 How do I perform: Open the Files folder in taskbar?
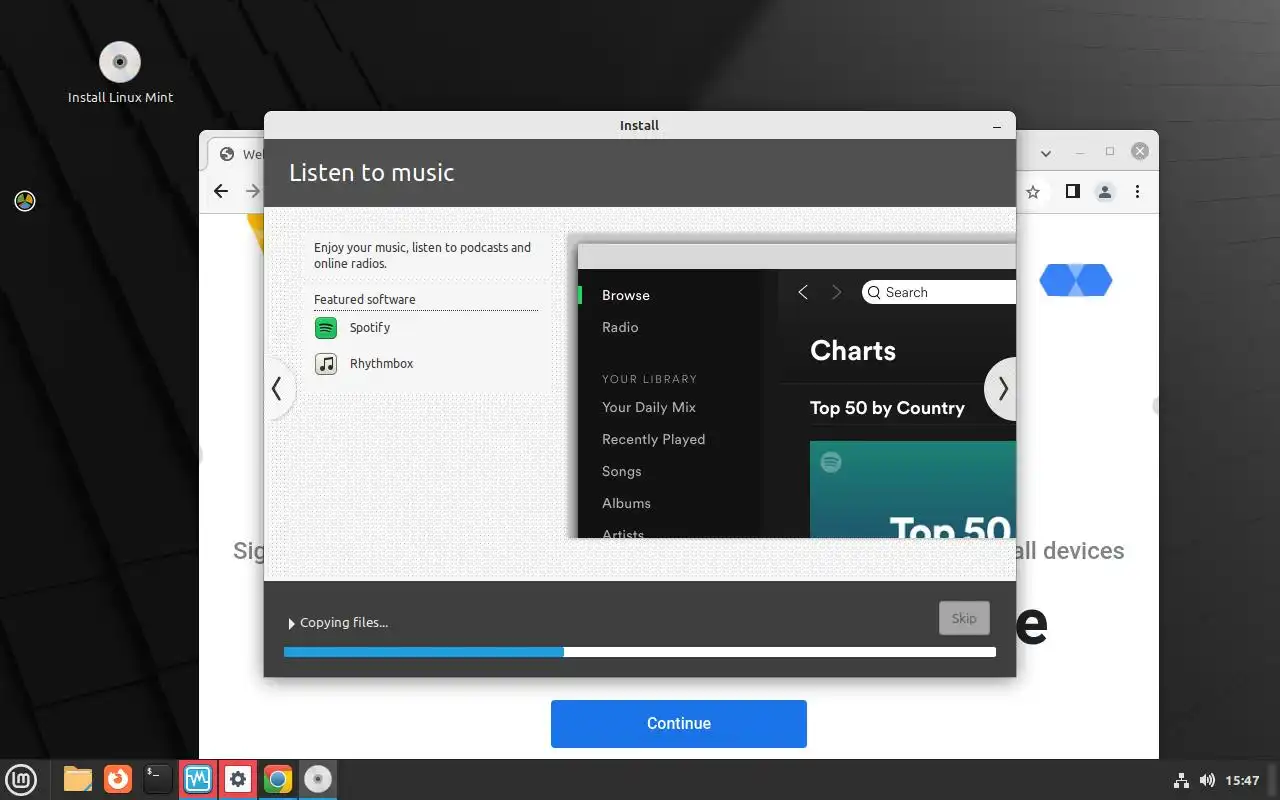coord(78,779)
